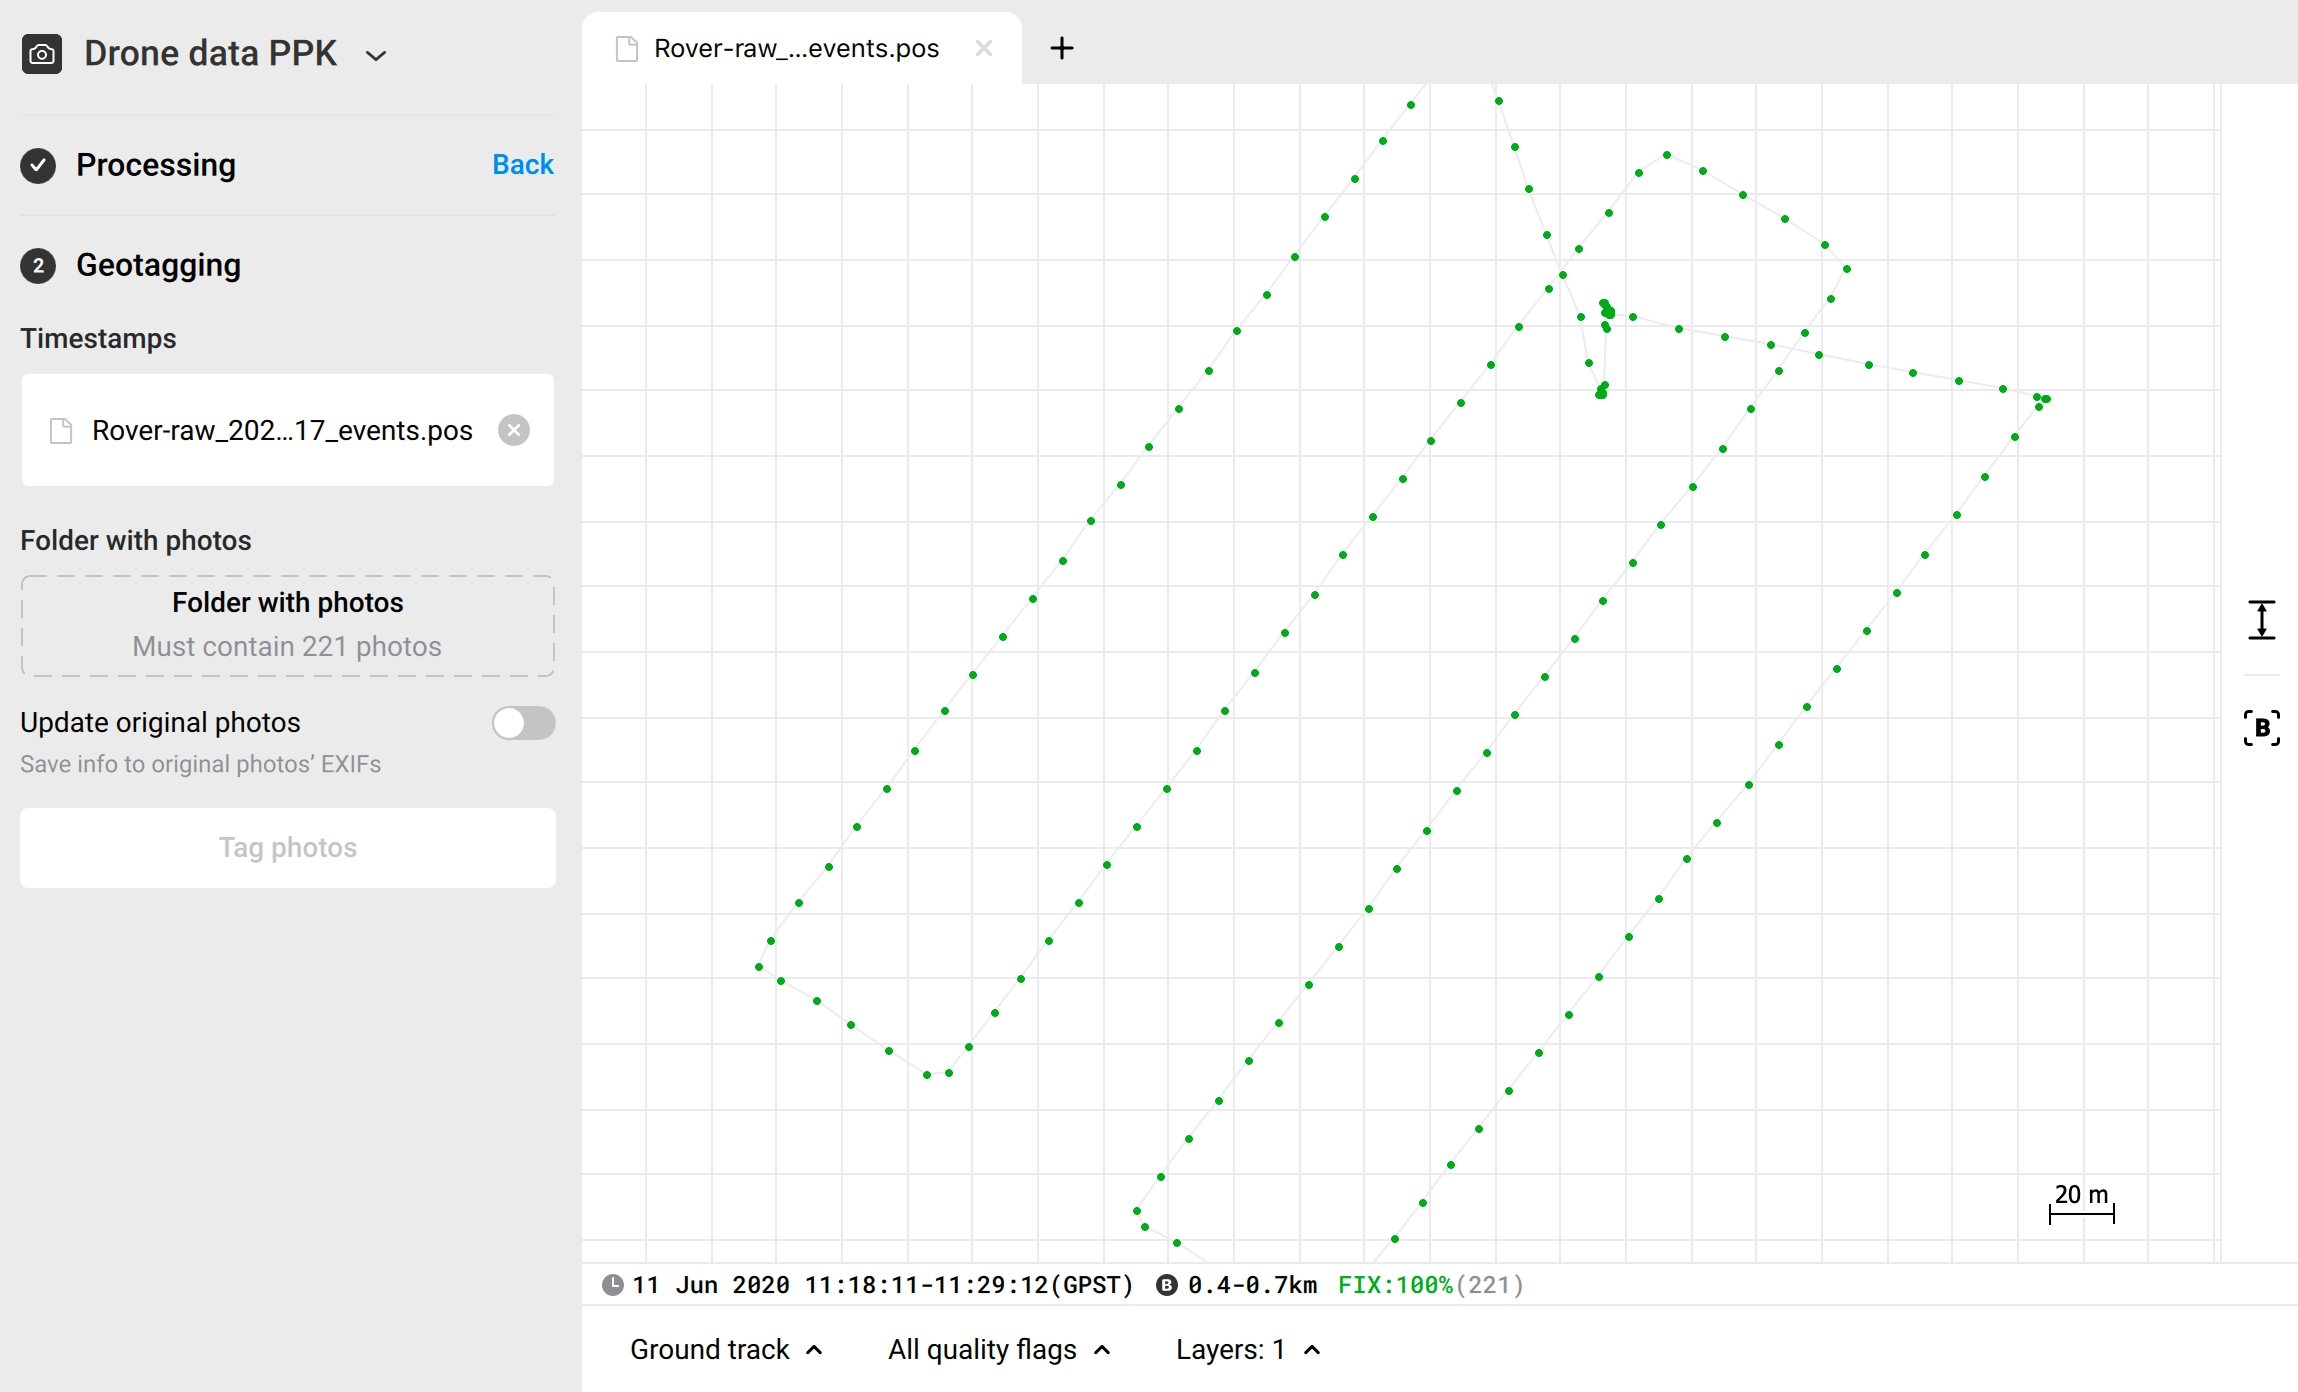This screenshot has width=2298, height=1392.
Task: Click Must contain 221 photos hint
Action: [x=287, y=647]
